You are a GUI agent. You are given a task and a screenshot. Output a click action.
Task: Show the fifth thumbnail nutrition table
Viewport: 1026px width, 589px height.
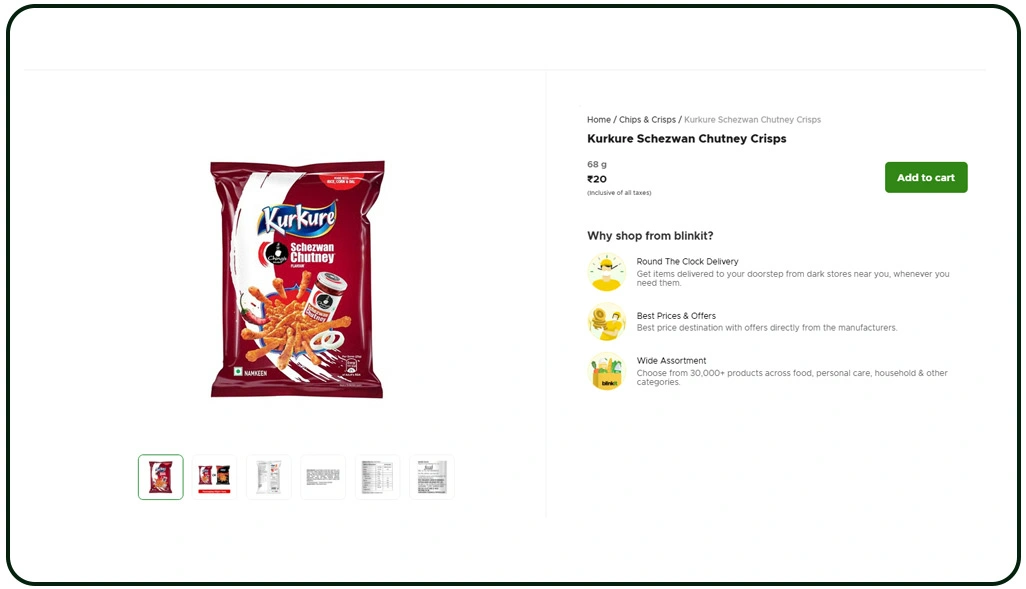click(x=378, y=477)
